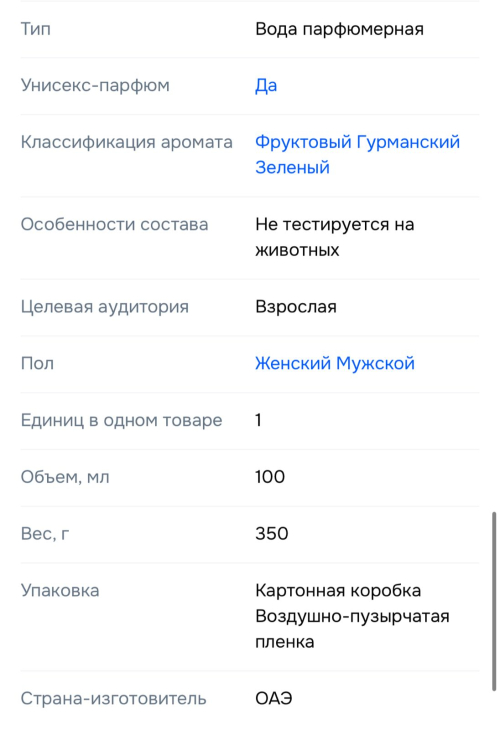
Task: Click the 'Вода парфюмерная' type value
Action: click(x=340, y=29)
